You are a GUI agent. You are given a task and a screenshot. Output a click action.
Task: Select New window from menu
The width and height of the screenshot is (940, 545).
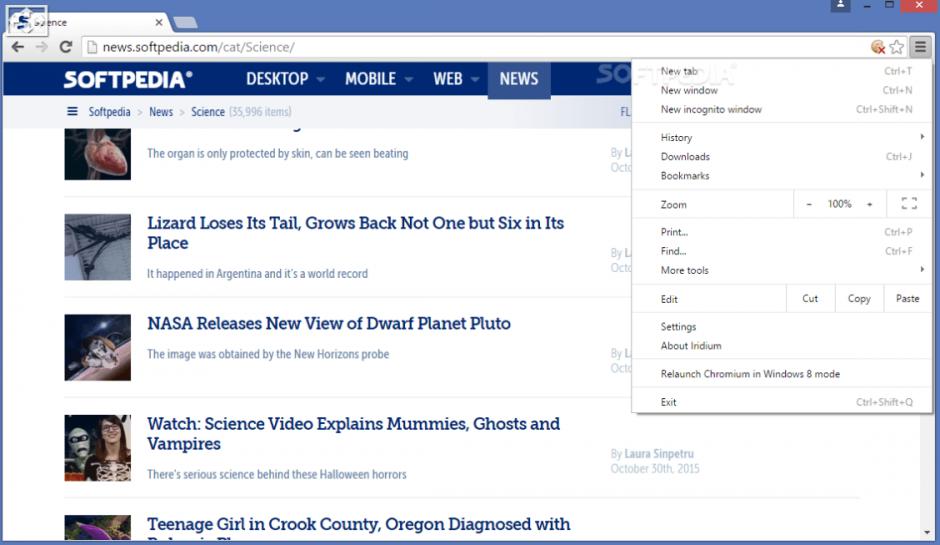click(782, 91)
